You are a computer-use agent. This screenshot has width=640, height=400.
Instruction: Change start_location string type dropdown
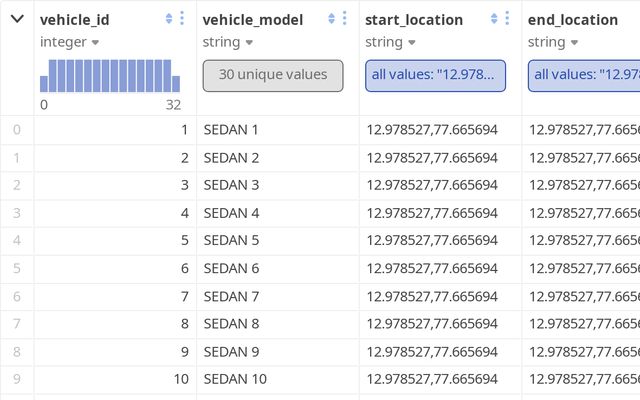(x=389, y=42)
